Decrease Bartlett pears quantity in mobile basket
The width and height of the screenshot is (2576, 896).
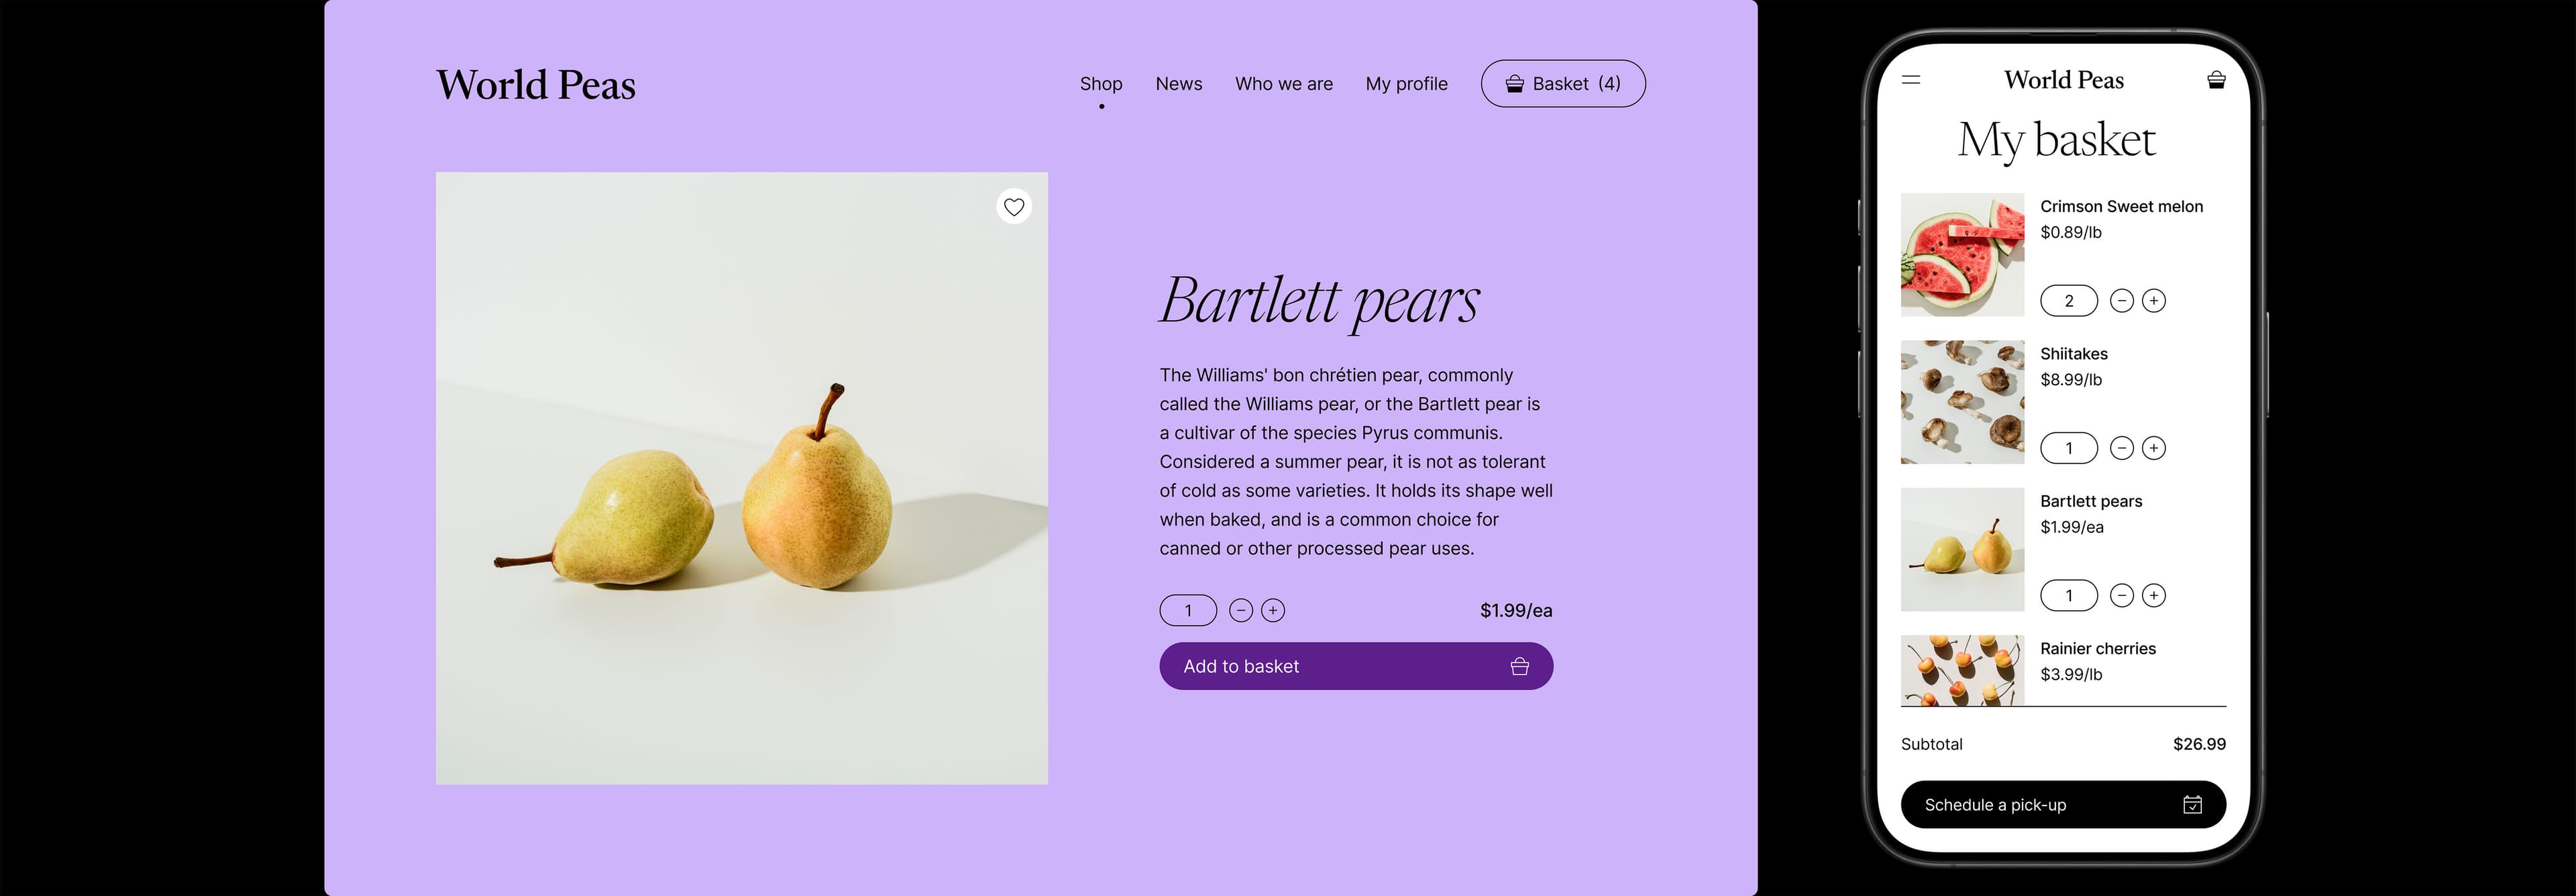point(2122,596)
